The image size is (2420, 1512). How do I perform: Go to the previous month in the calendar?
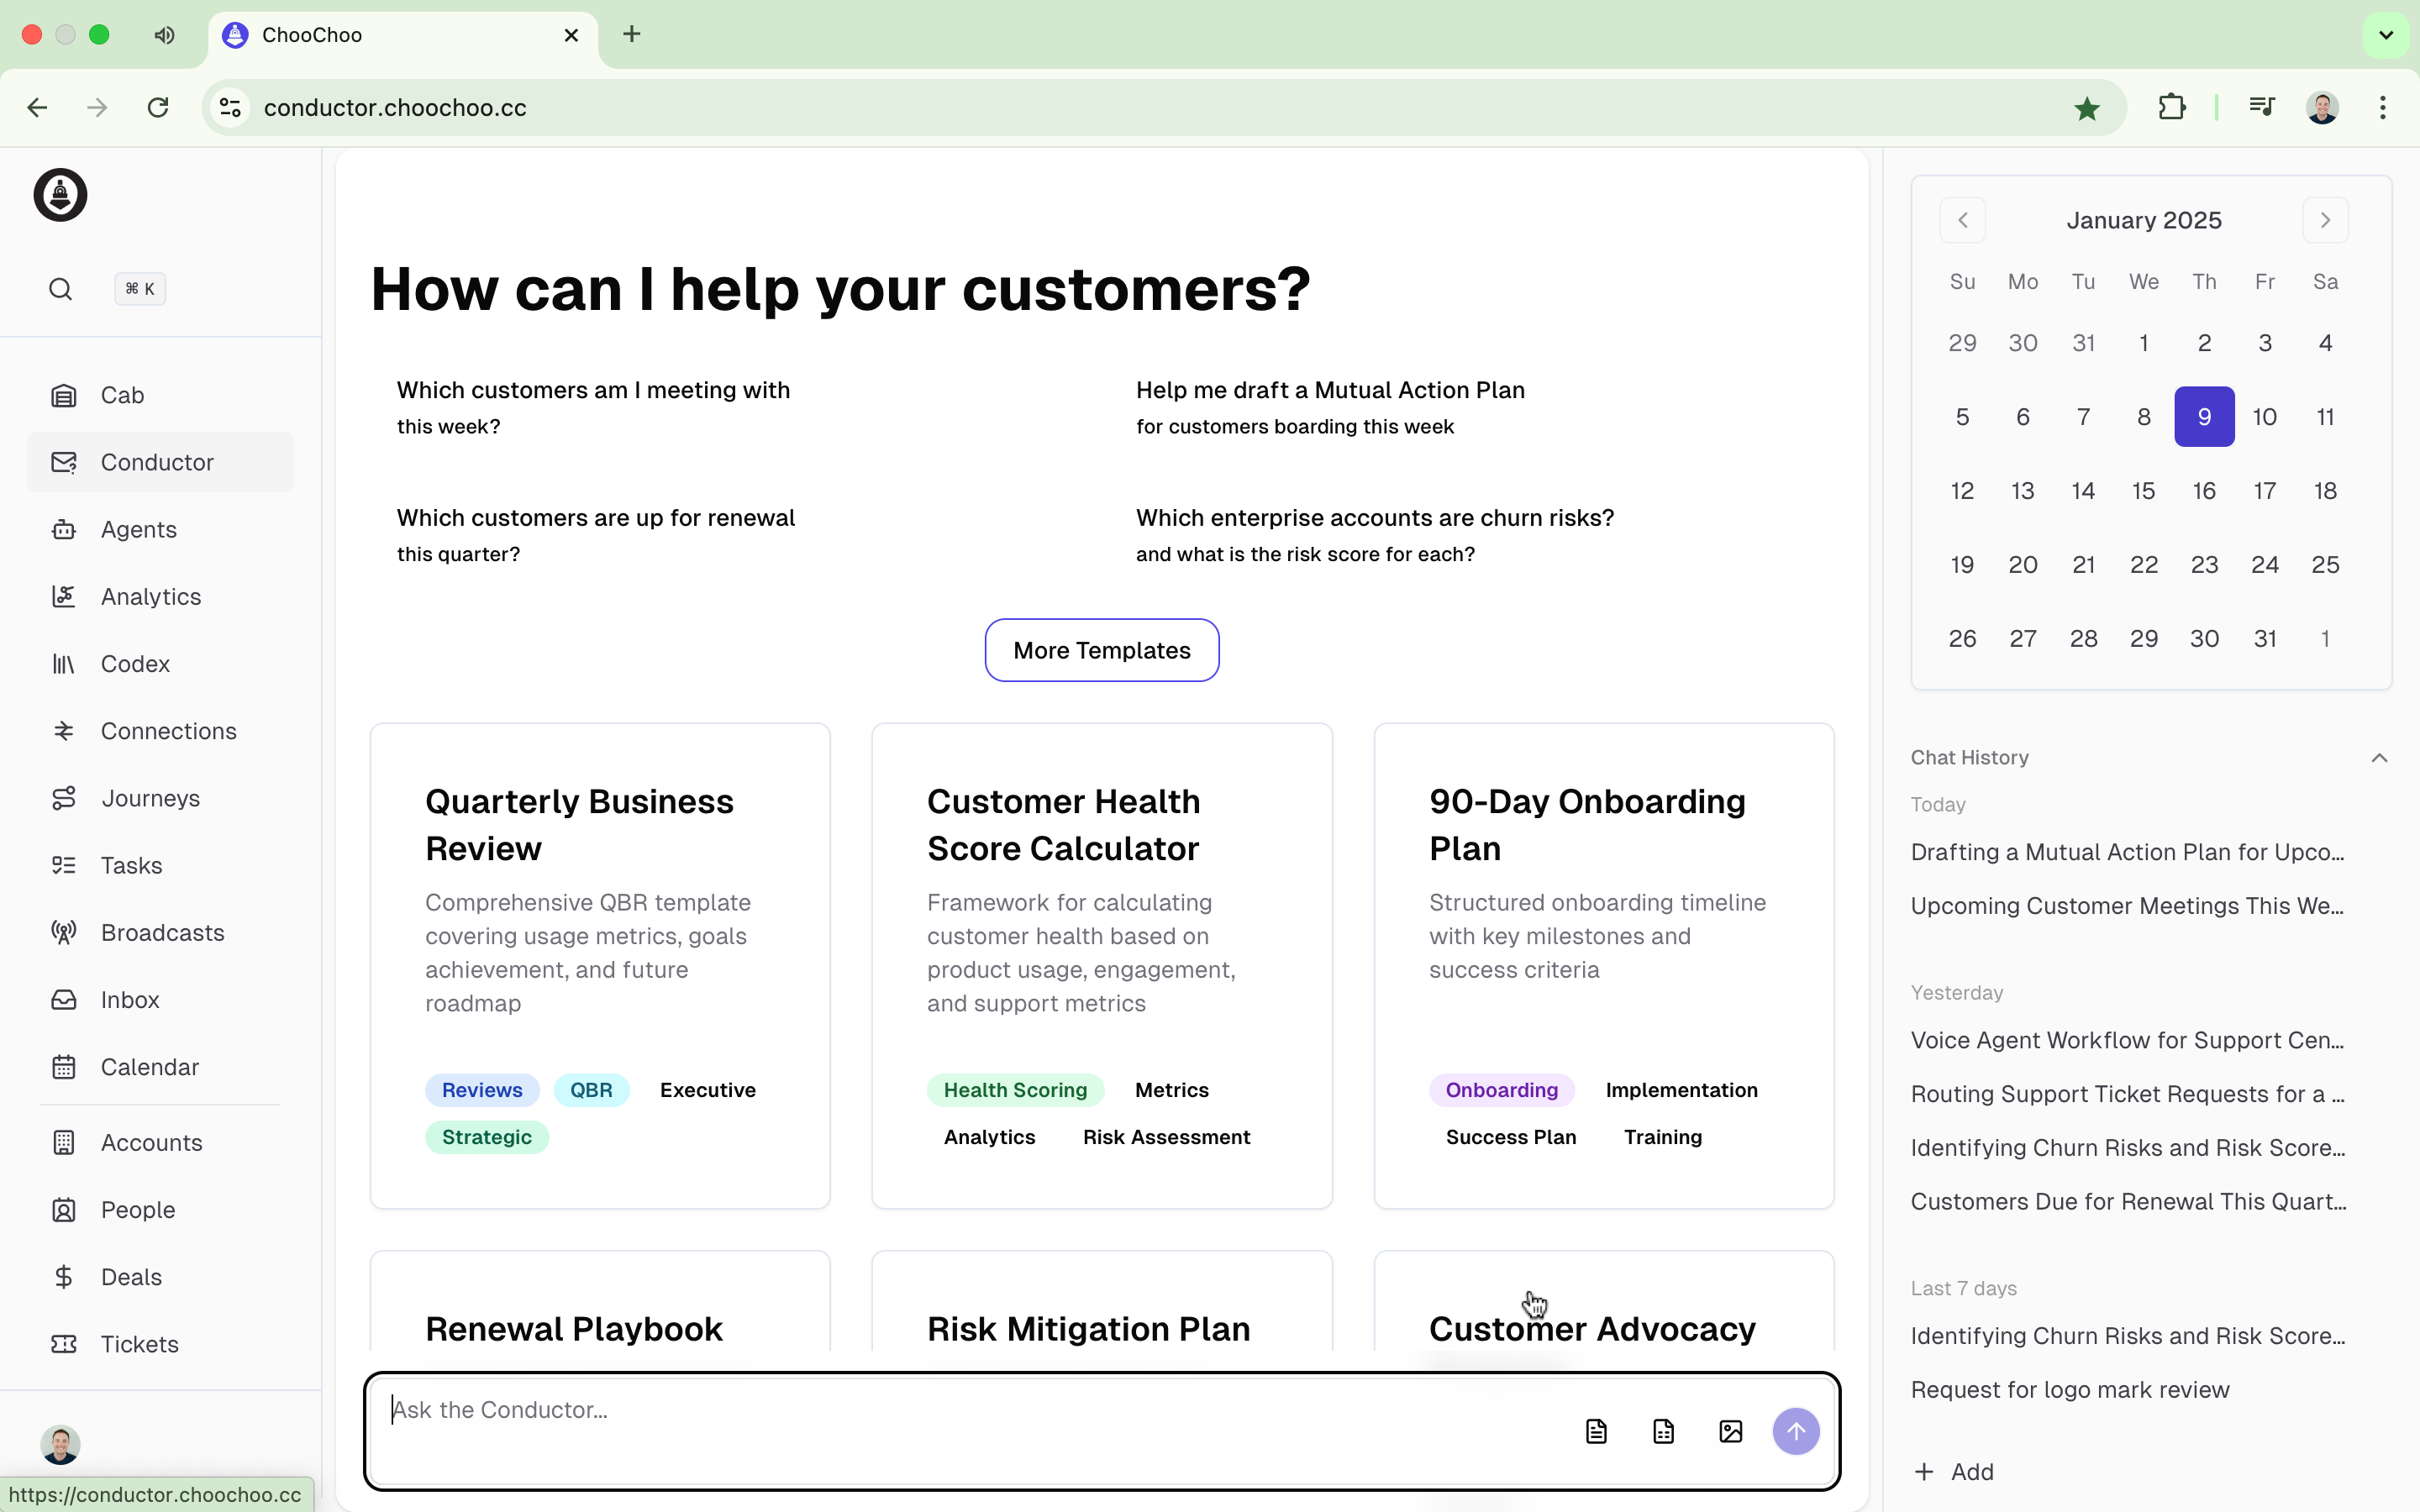[x=1962, y=220]
